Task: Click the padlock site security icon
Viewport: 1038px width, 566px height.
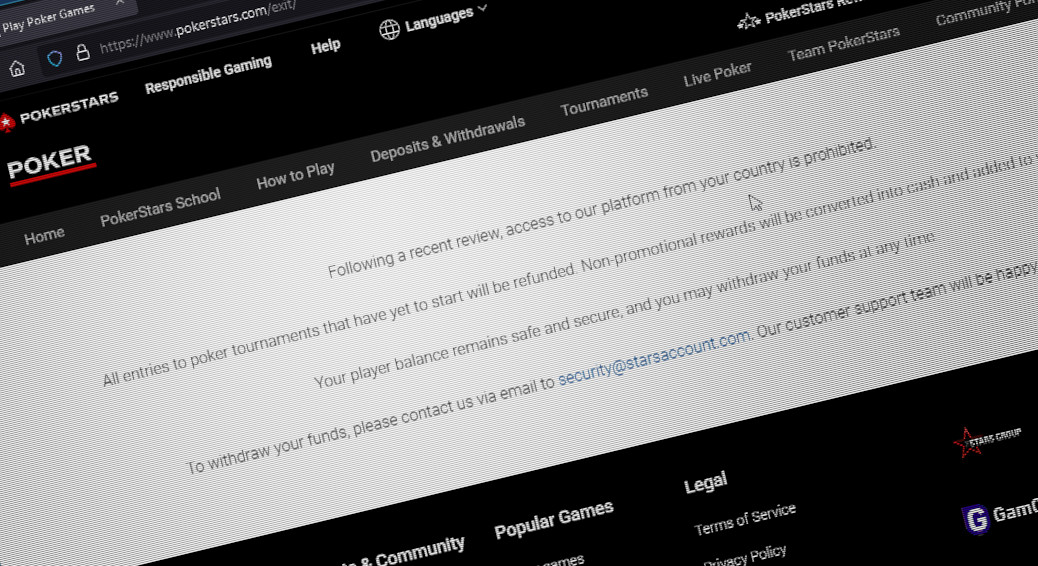Action: [83, 53]
